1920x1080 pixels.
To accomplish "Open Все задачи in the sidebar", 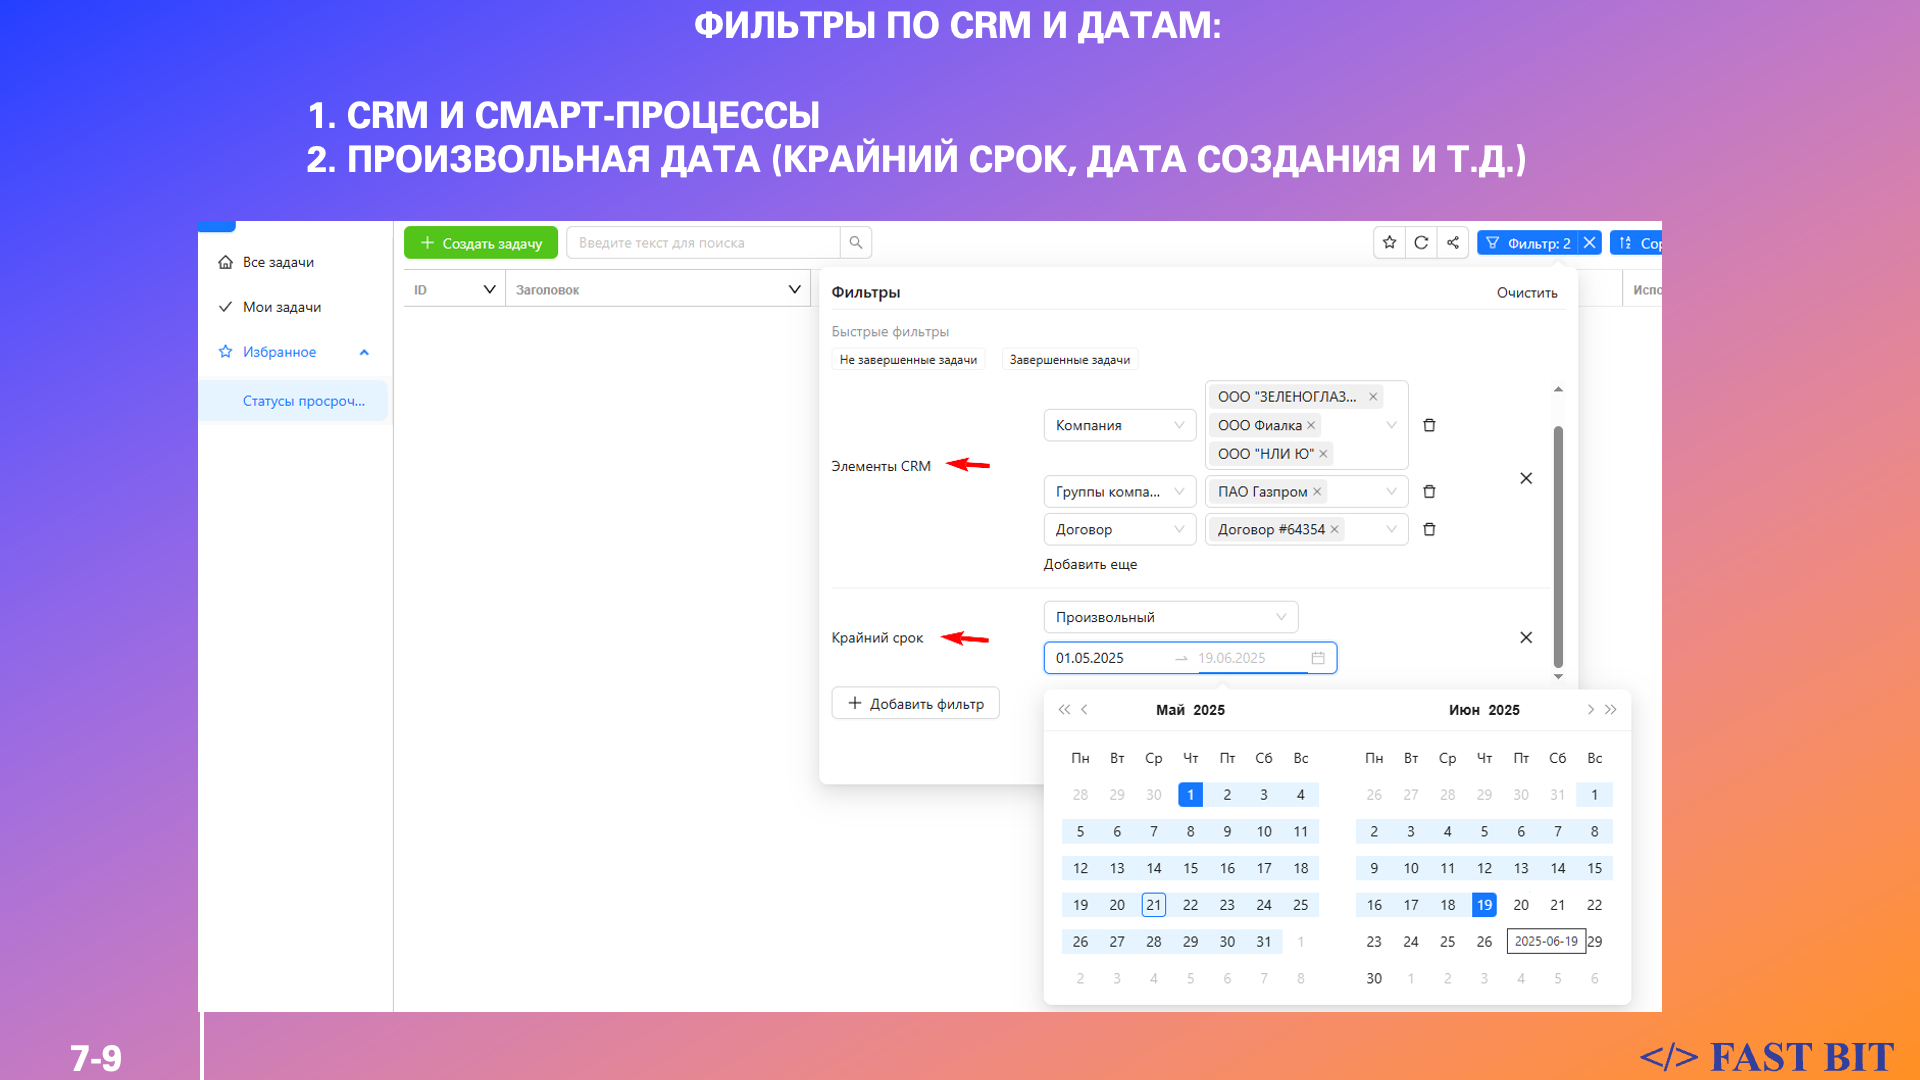I will click(x=278, y=262).
